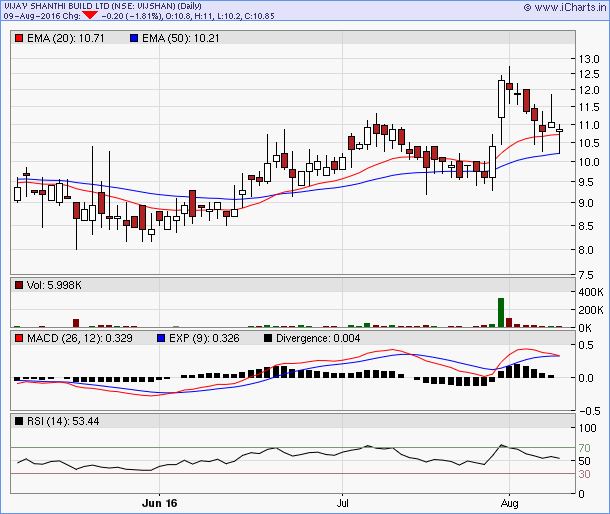
Task: Click the red down-arrow change indicator
Action: pyautogui.click(x=90, y=15)
